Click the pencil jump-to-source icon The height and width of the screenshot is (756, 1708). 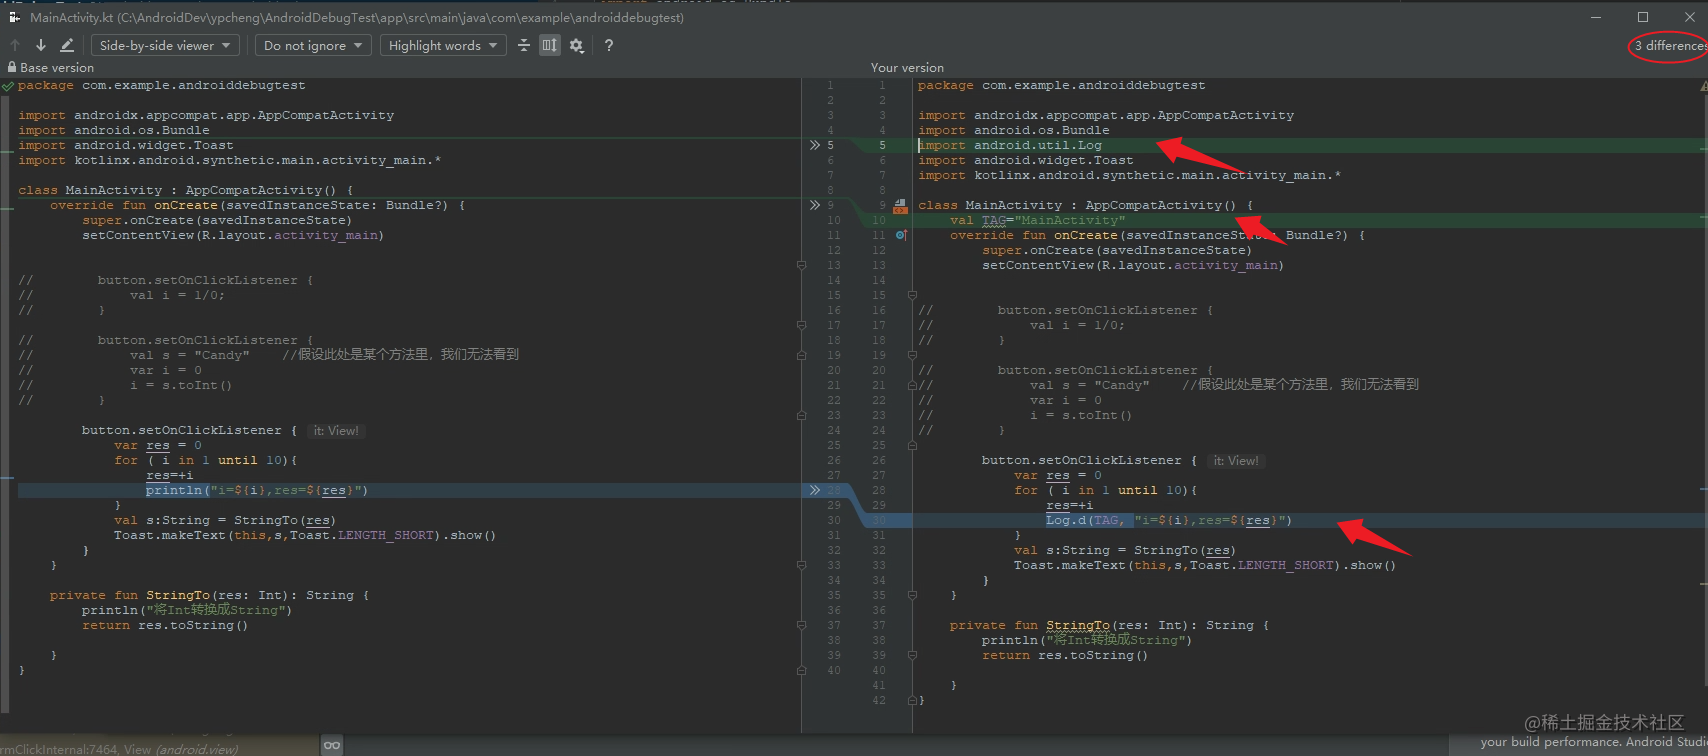(x=67, y=45)
